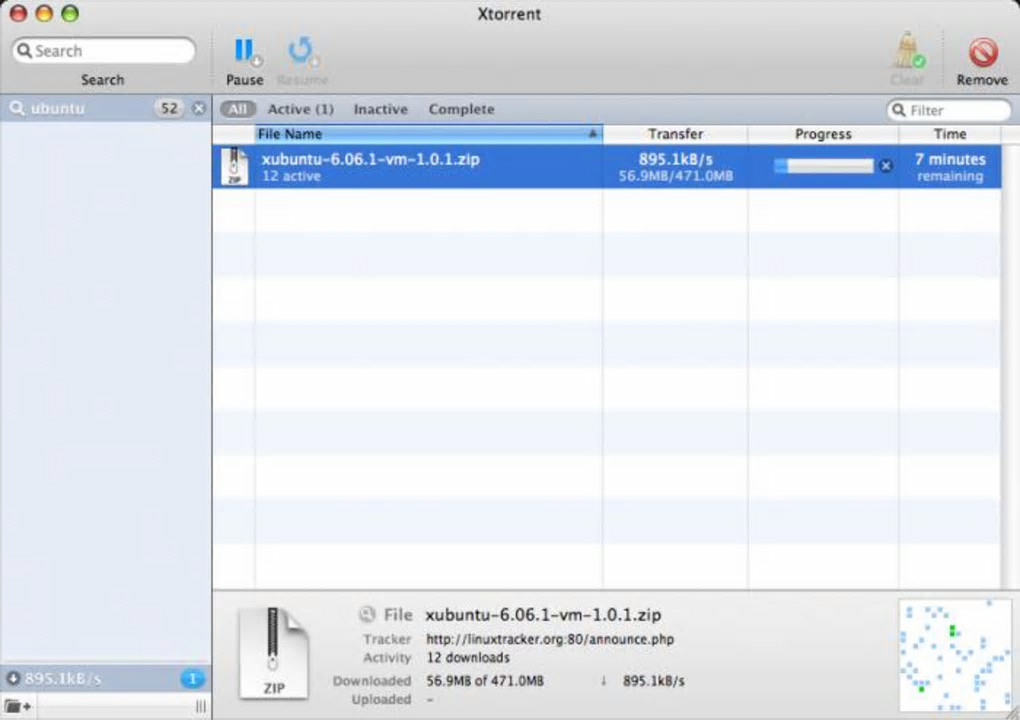
Task: Click the tracker URL linuxtracker.org
Action: tap(550, 639)
